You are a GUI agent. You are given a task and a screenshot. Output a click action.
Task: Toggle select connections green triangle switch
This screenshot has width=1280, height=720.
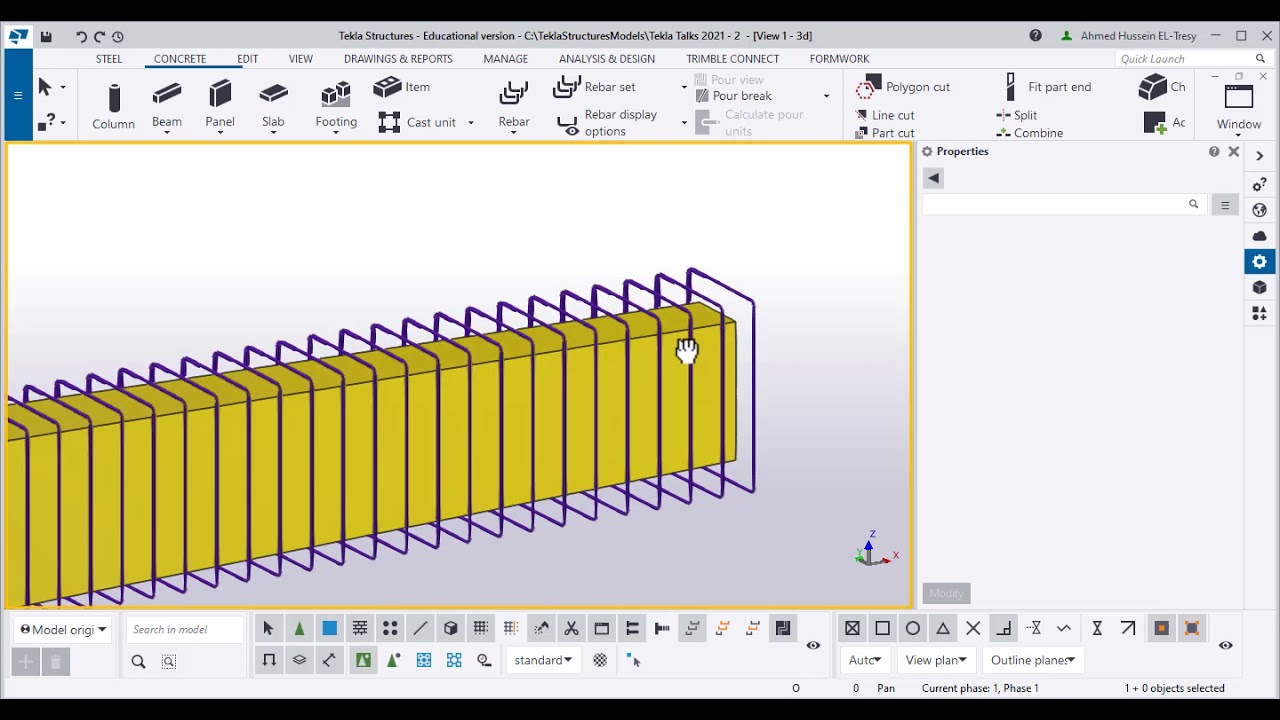point(299,628)
